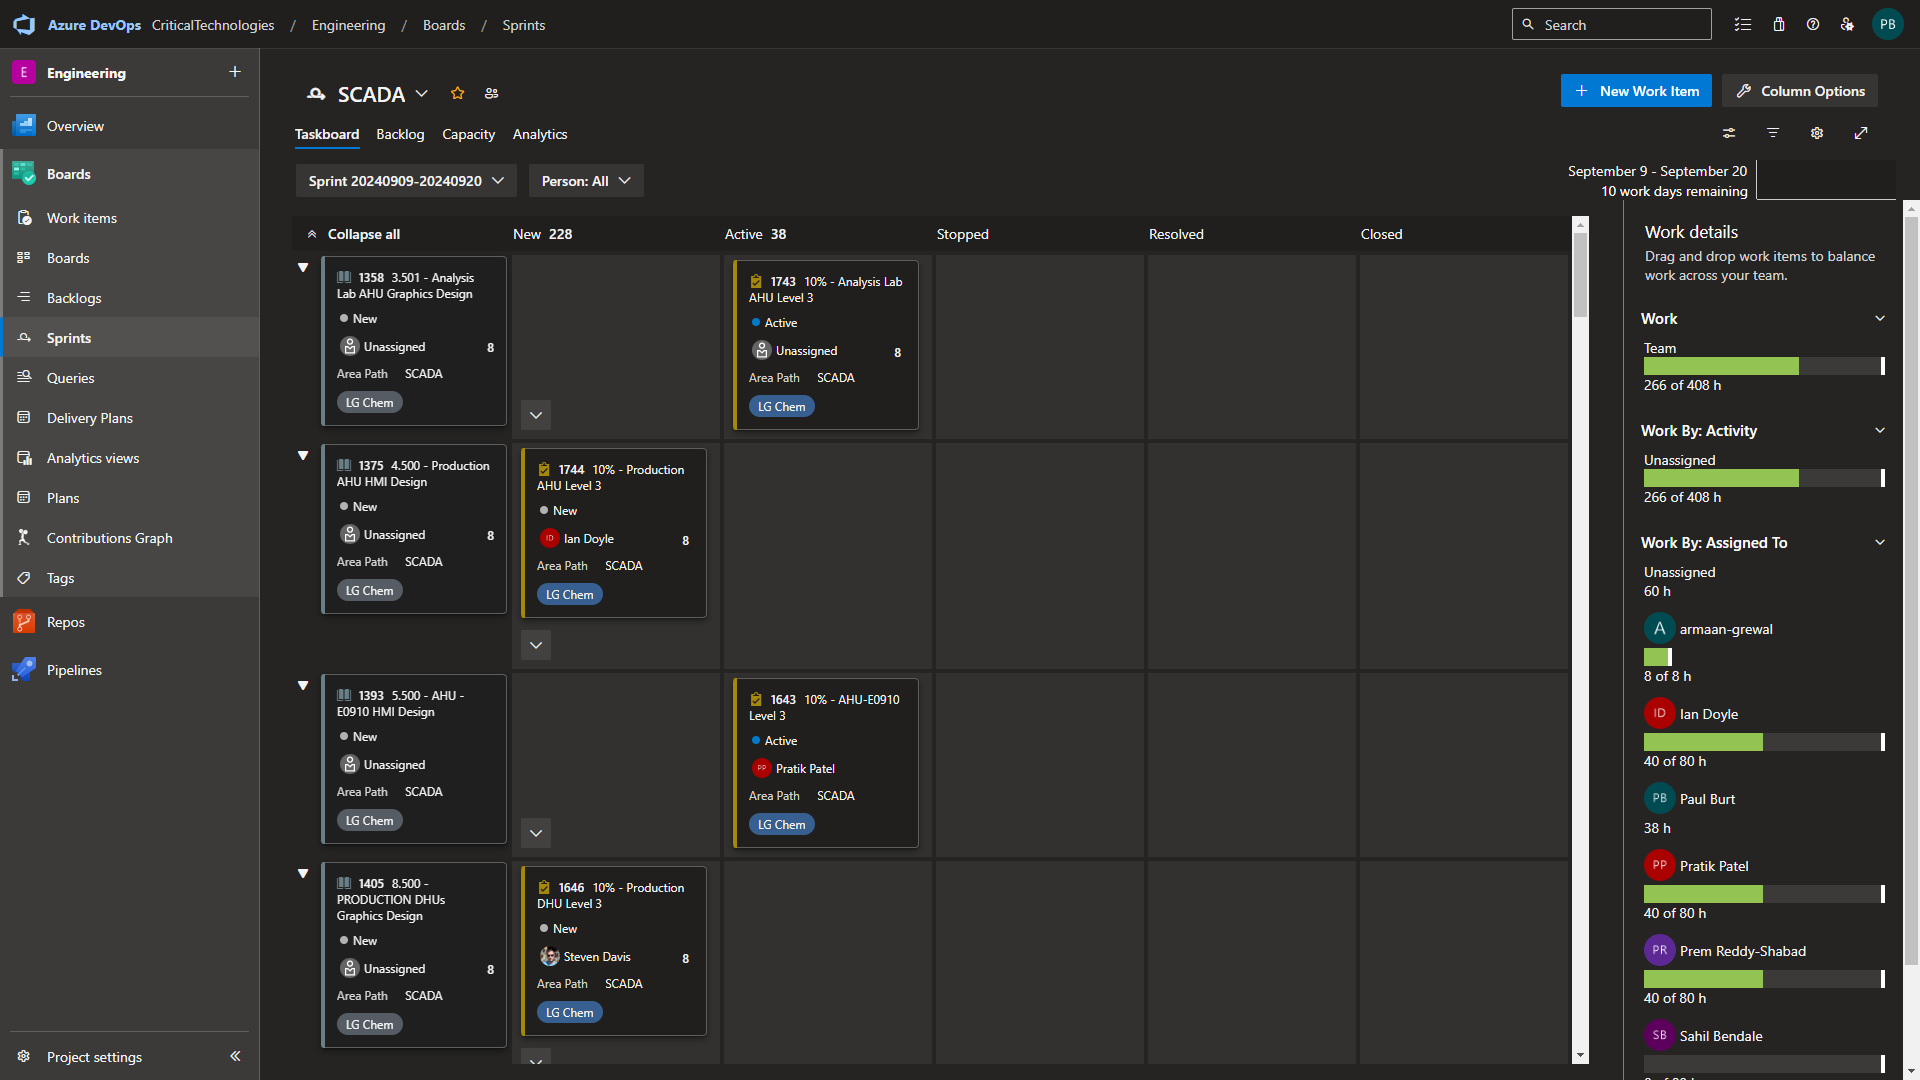Open the Marketplace shopping bag icon
The image size is (1920, 1080).
point(1779,25)
